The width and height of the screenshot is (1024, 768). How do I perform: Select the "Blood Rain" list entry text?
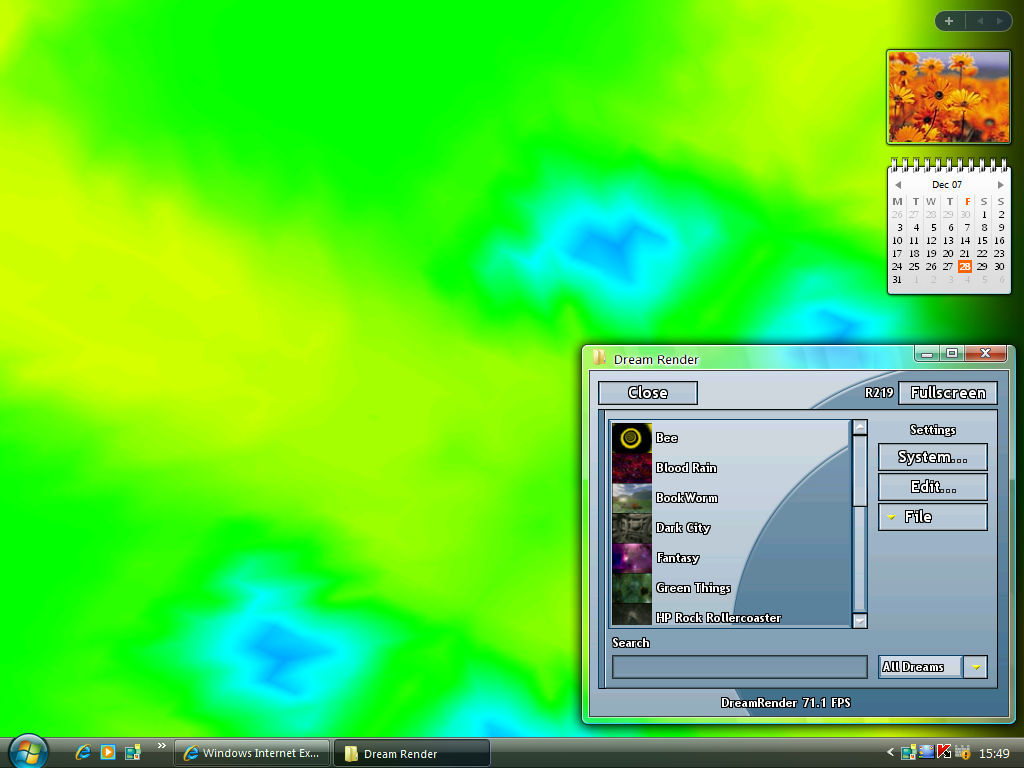pyautogui.click(x=686, y=468)
